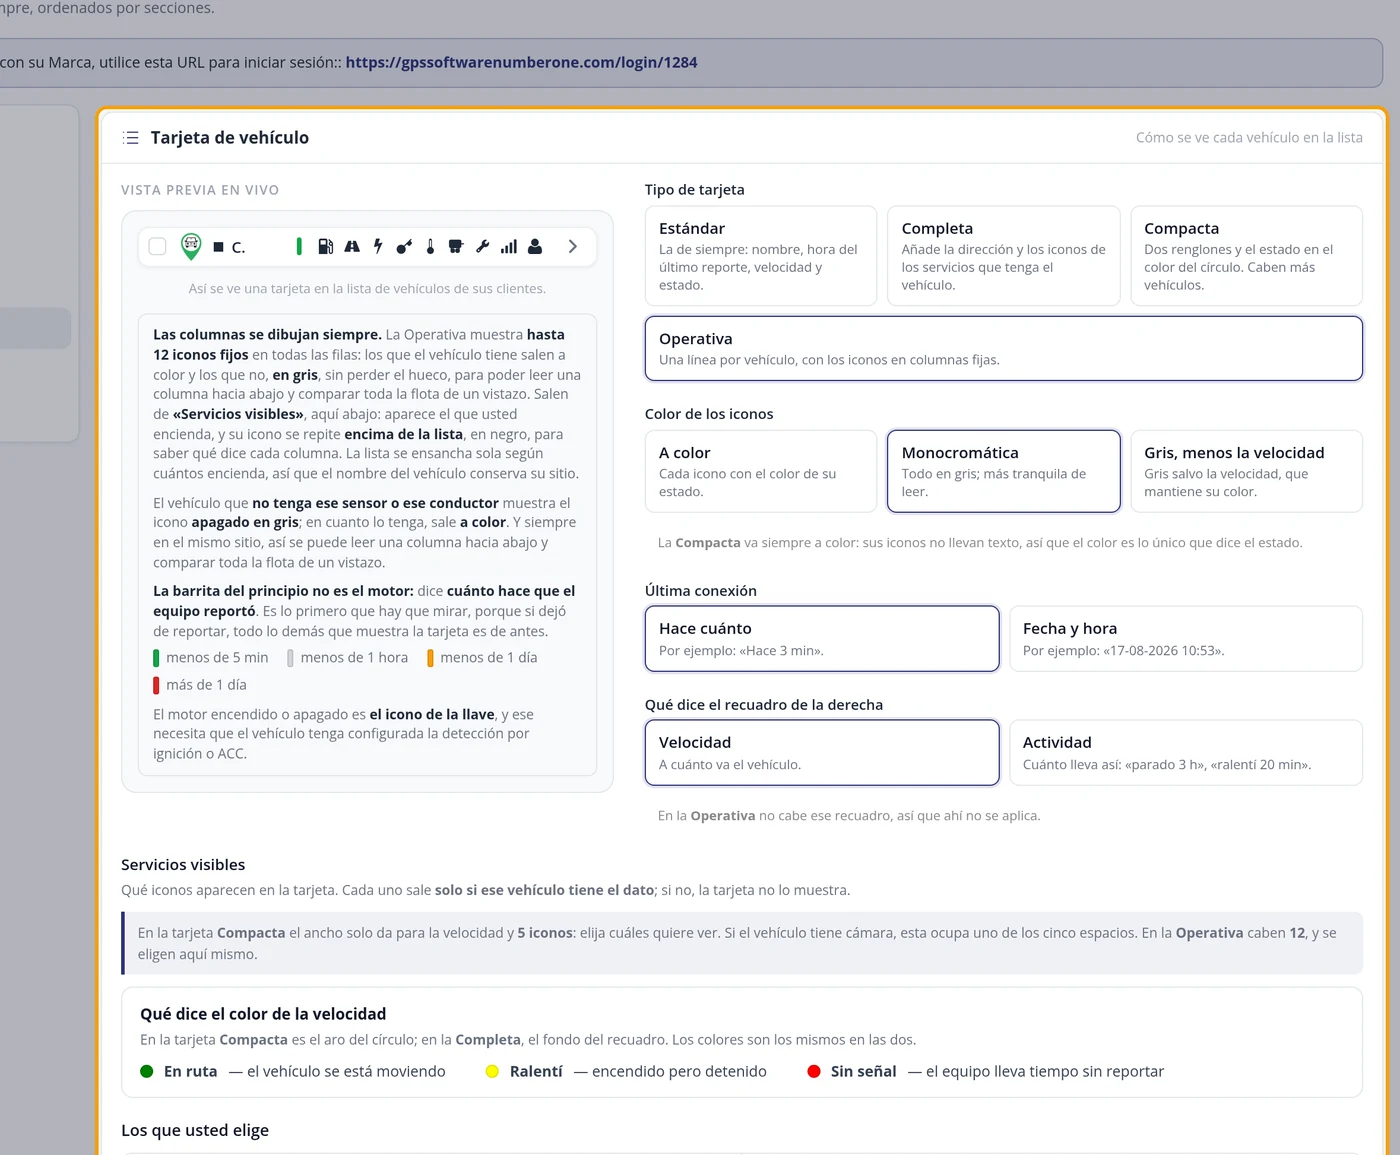Image resolution: width=1400 pixels, height=1155 pixels.
Task: Click the orange bar beside menos de 1 día
Action: tap(430, 658)
